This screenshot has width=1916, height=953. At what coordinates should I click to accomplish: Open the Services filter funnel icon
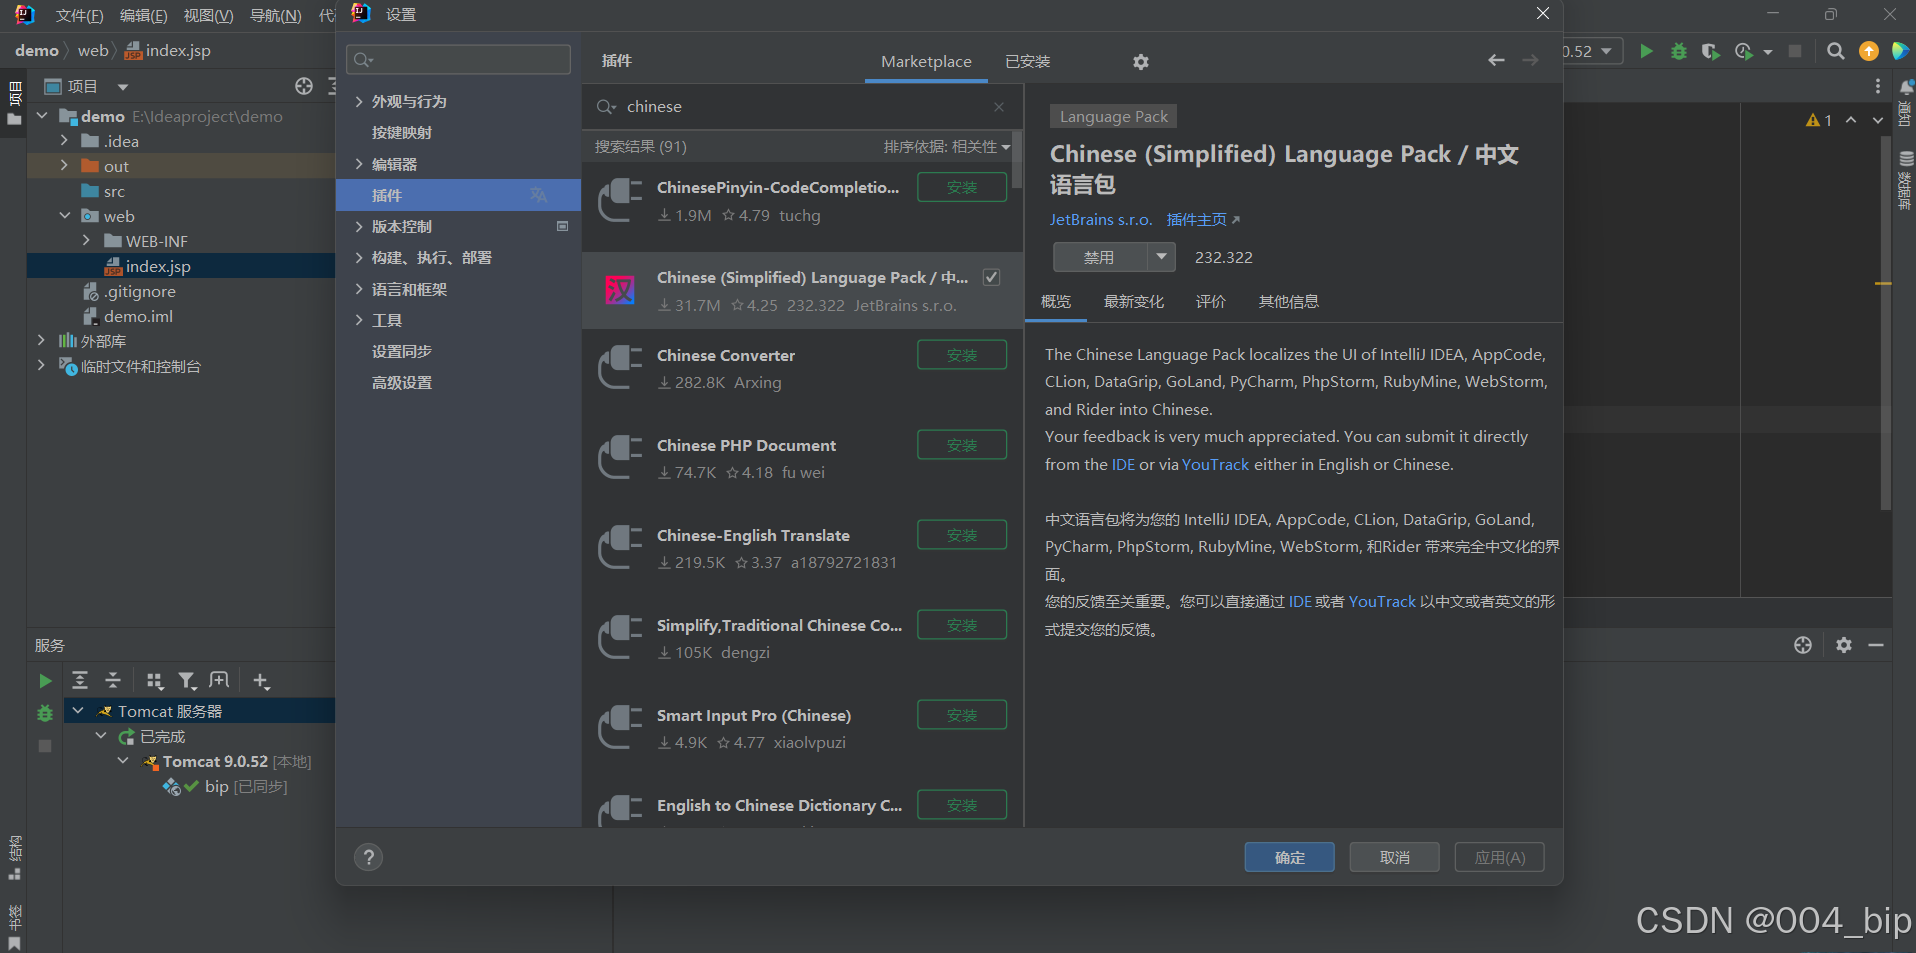pyautogui.click(x=187, y=681)
